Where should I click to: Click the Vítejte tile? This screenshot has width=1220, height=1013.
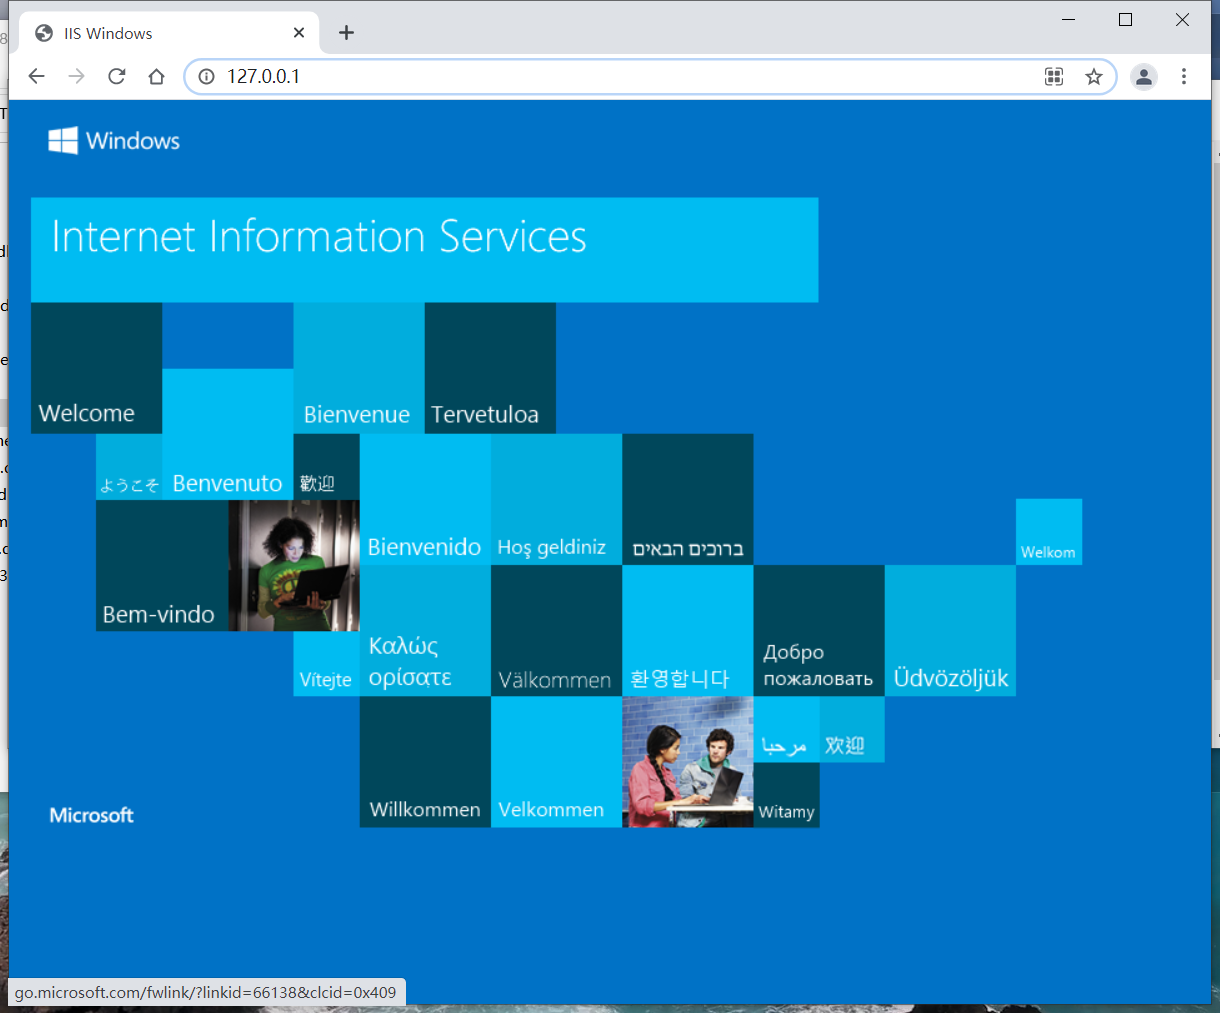pyautogui.click(x=326, y=664)
